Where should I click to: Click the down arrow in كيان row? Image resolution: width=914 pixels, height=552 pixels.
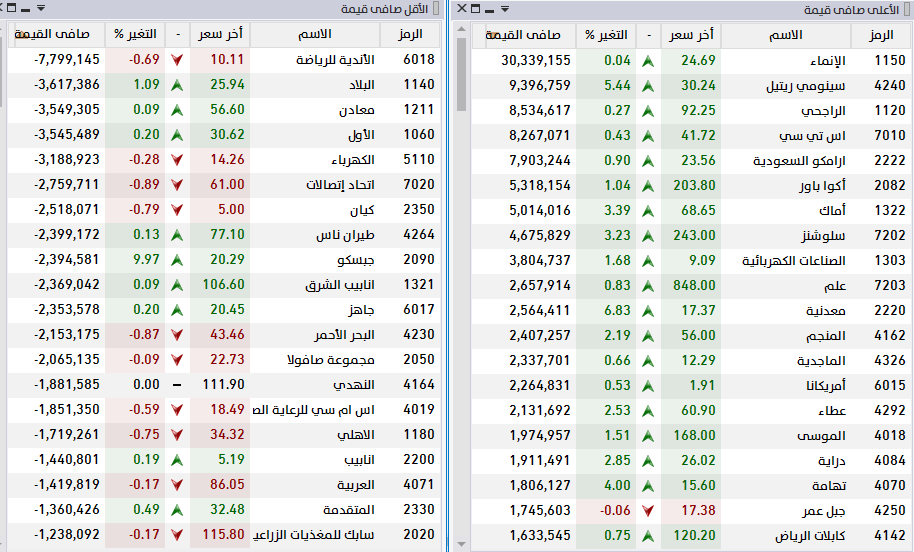177,210
